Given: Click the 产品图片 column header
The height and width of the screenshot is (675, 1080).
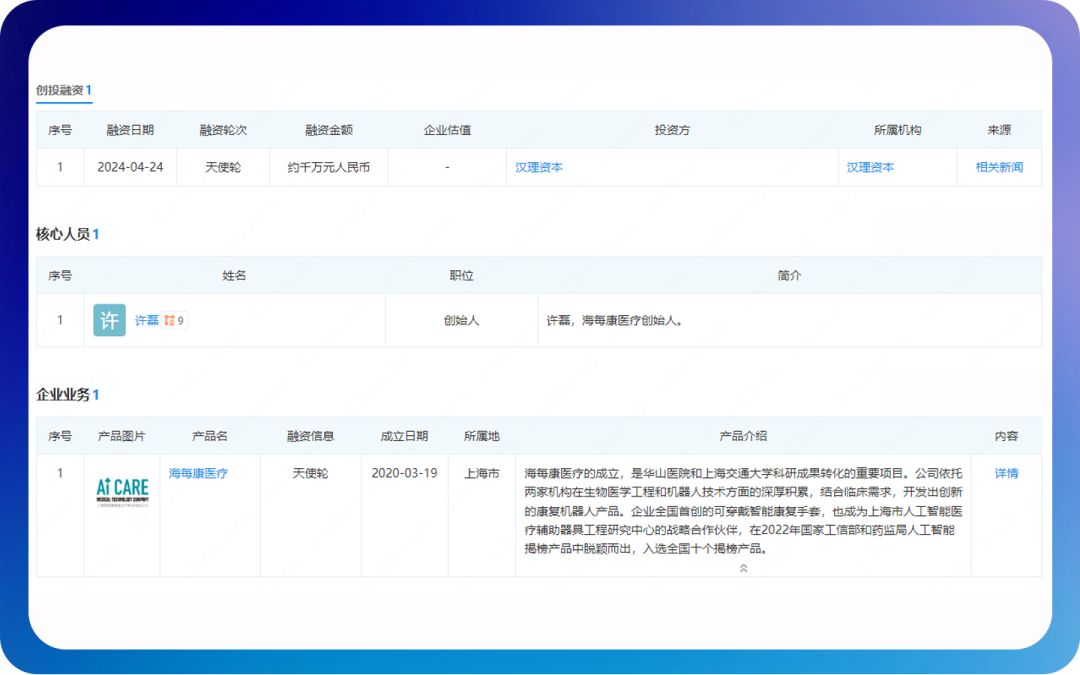Looking at the screenshot, I should (121, 436).
